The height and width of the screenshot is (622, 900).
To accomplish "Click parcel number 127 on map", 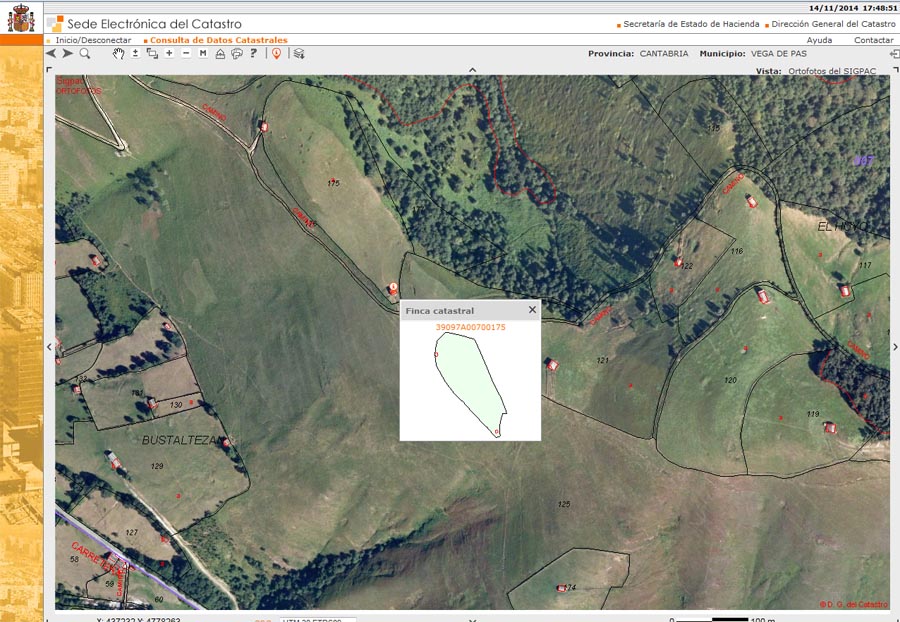I will click(131, 532).
